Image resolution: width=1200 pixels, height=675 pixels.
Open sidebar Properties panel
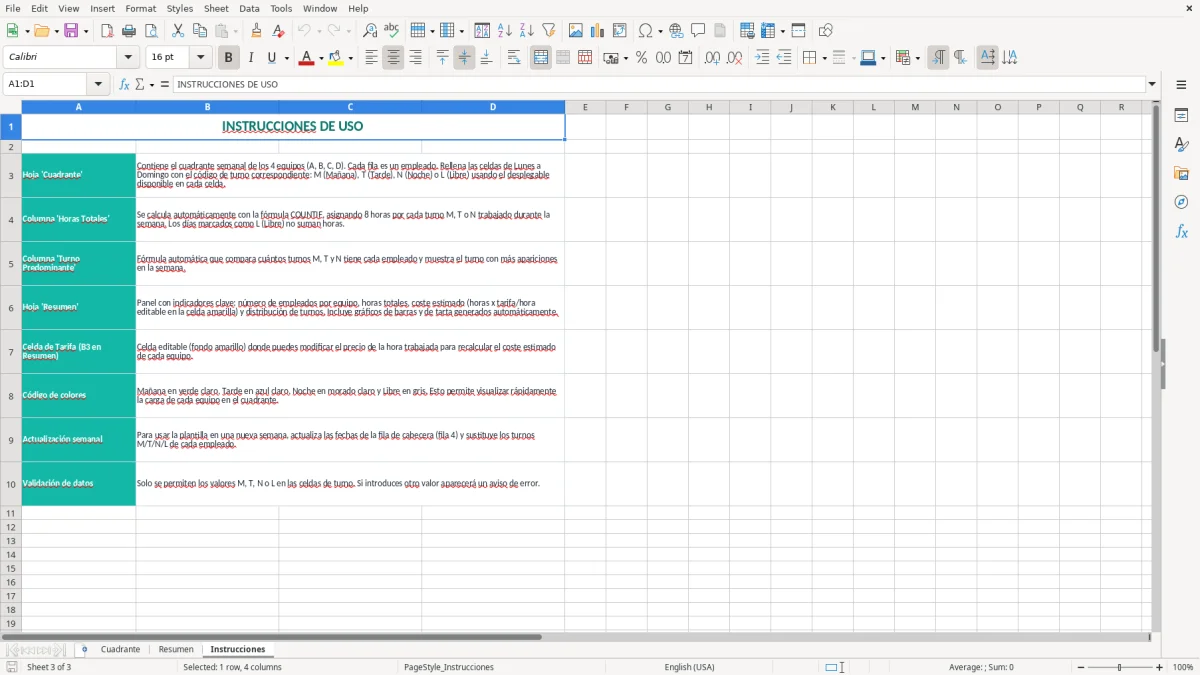[1181, 116]
